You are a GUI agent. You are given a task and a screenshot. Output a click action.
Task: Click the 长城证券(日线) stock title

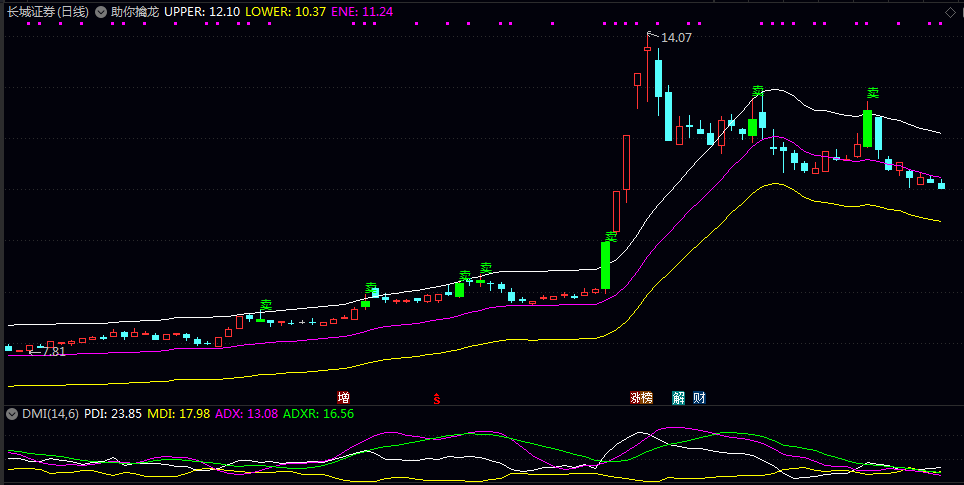click(47, 12)
